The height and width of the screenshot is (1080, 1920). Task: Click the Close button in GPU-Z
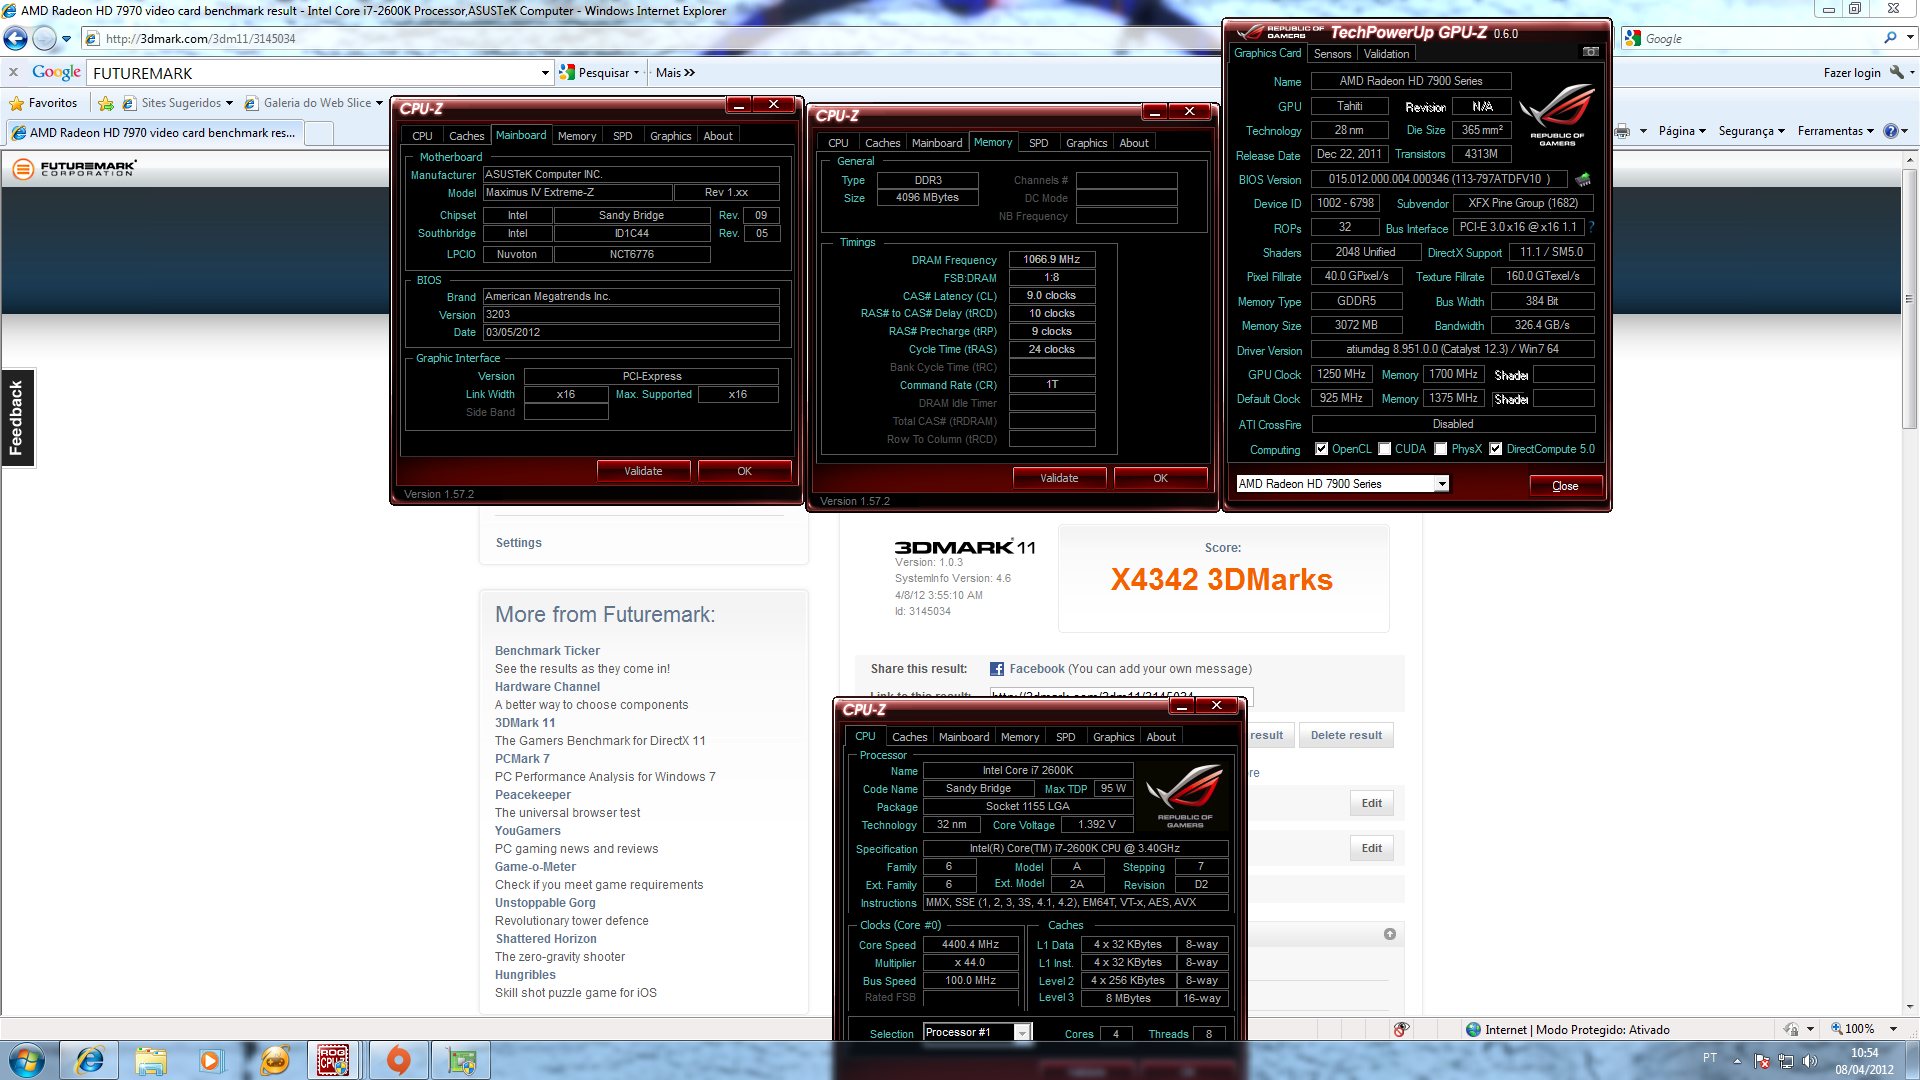click(x=1565, y=486)
